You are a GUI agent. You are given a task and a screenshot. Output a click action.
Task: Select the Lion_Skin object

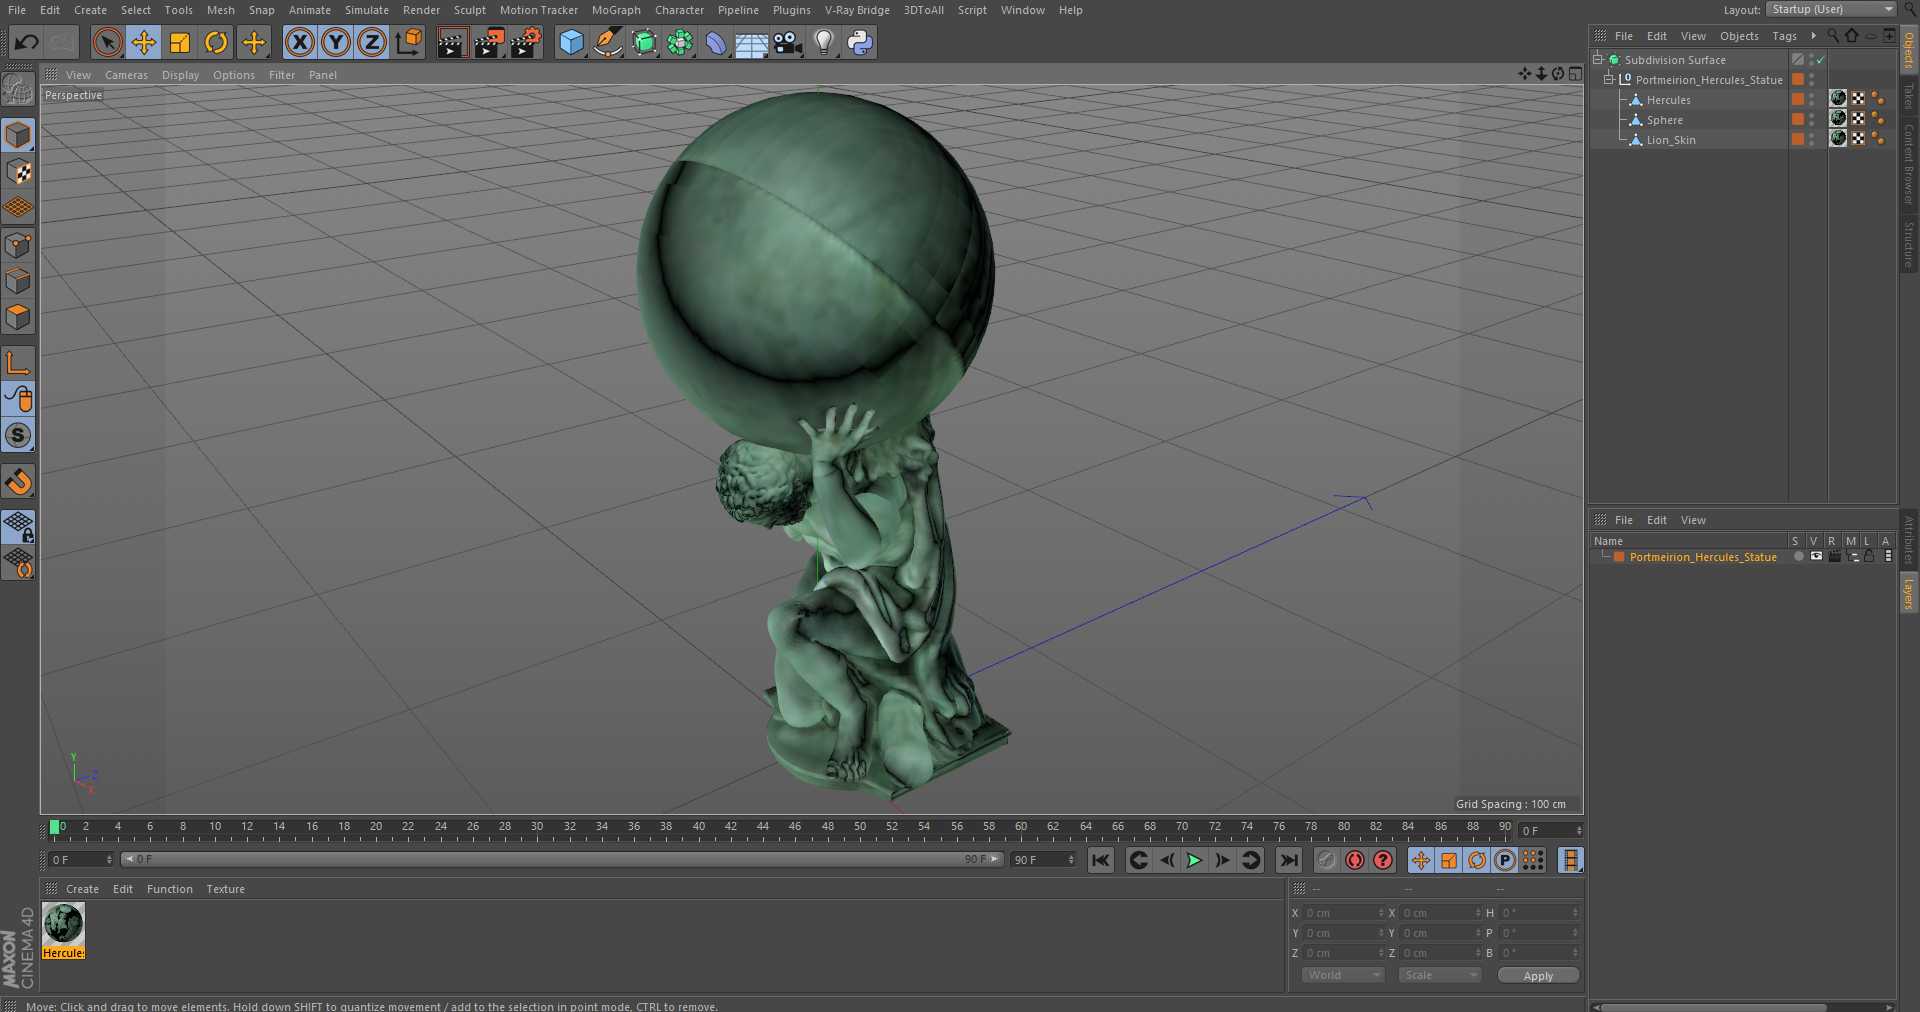pos(1671,140)
